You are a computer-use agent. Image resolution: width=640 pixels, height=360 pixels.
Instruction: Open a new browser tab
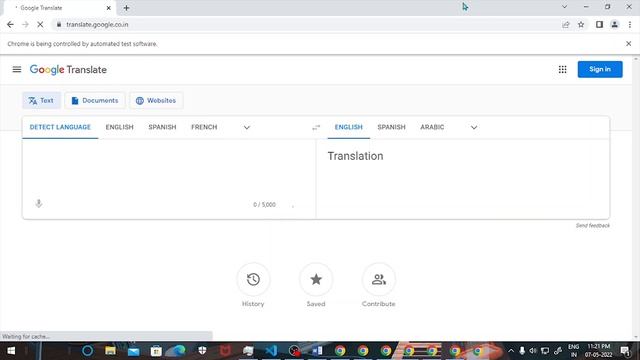126,8
